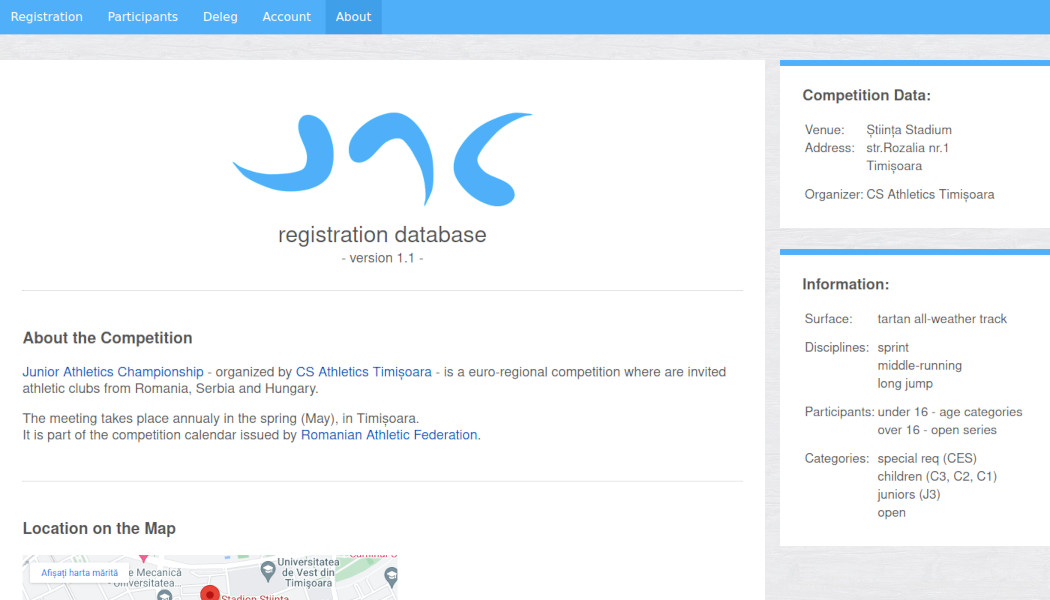Click the Universitatea de Vest map marker icon
This screenshot has height=600, width=1050.
tap(267, 571)
